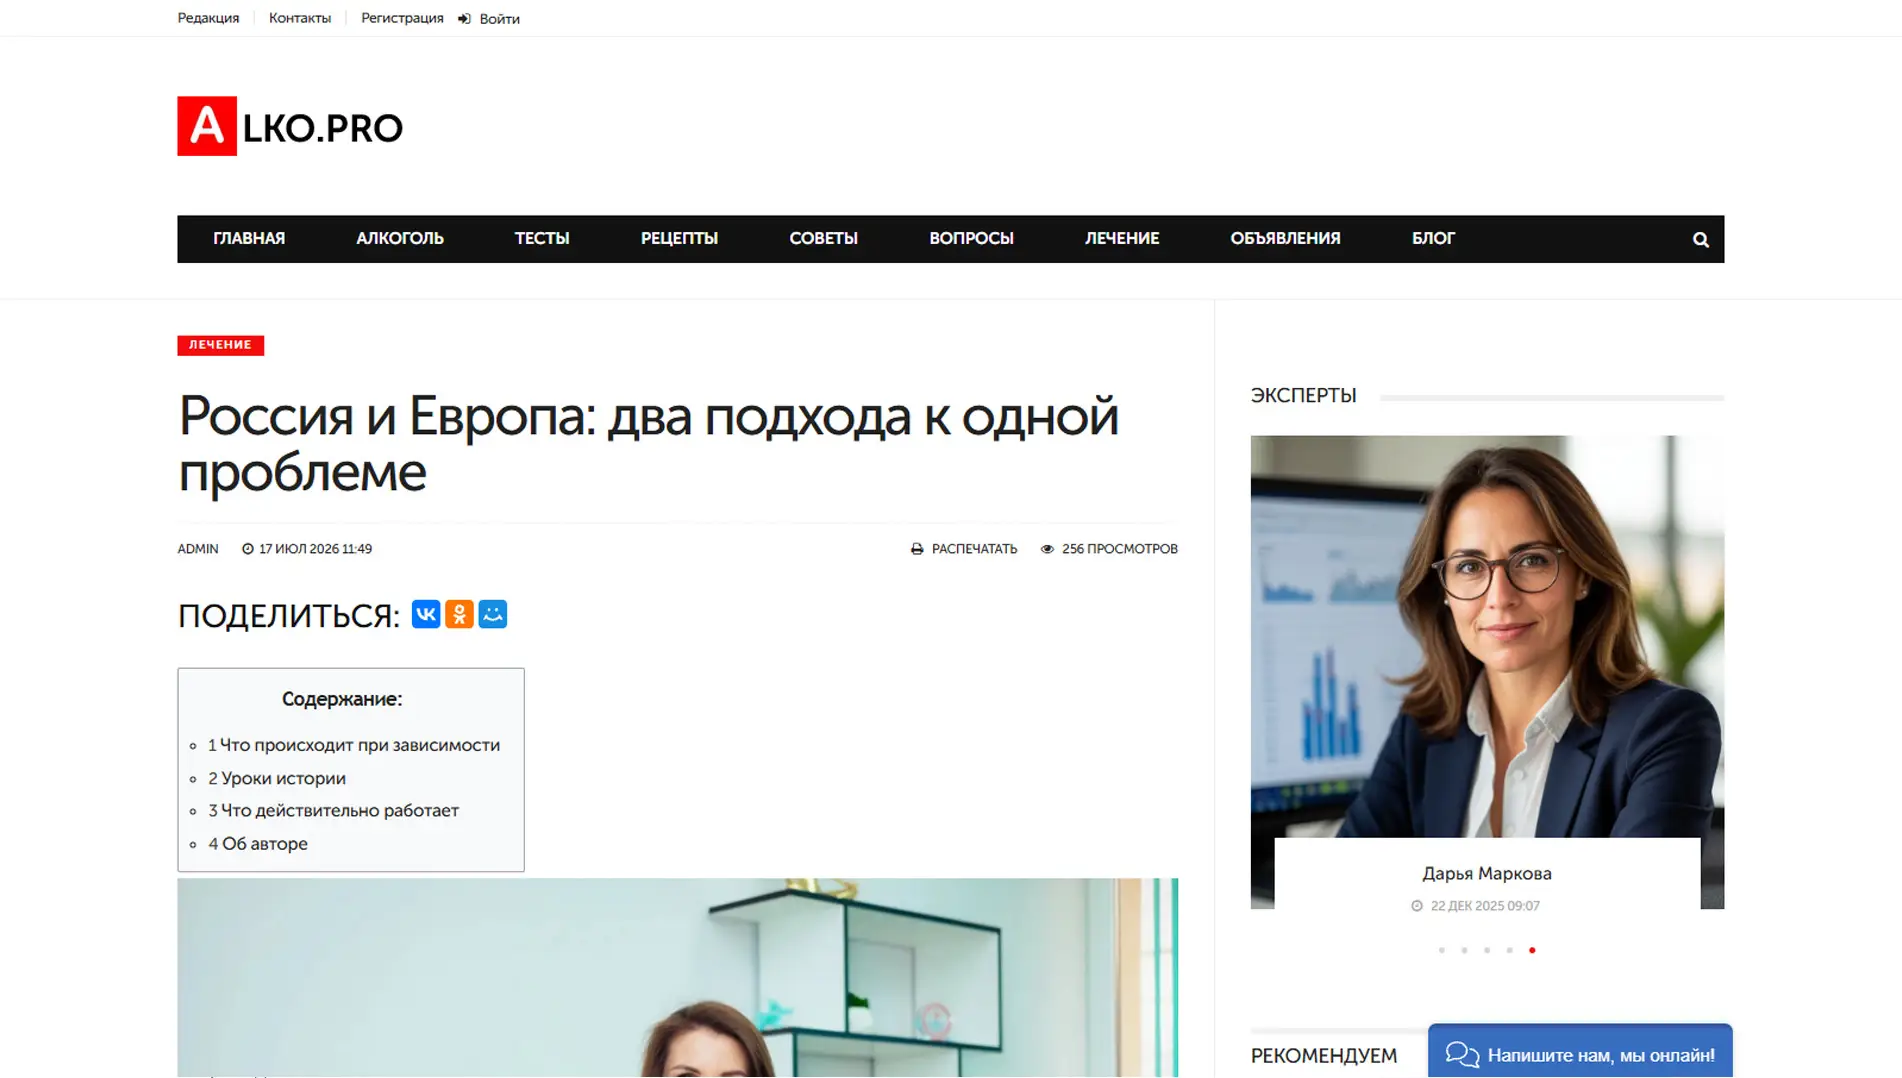Open the Объявления menu item
This screenshot has height=1078, width=1902.
[x=1285, y=239]
